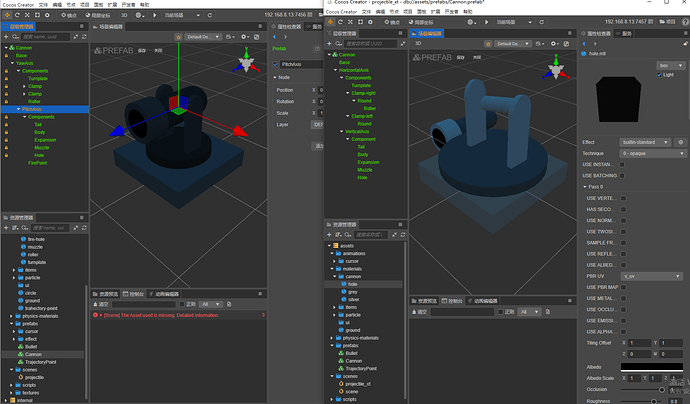Click the light bulb icon in right scene editor
The height and width of the screenshot is (404, 690).
488,44
